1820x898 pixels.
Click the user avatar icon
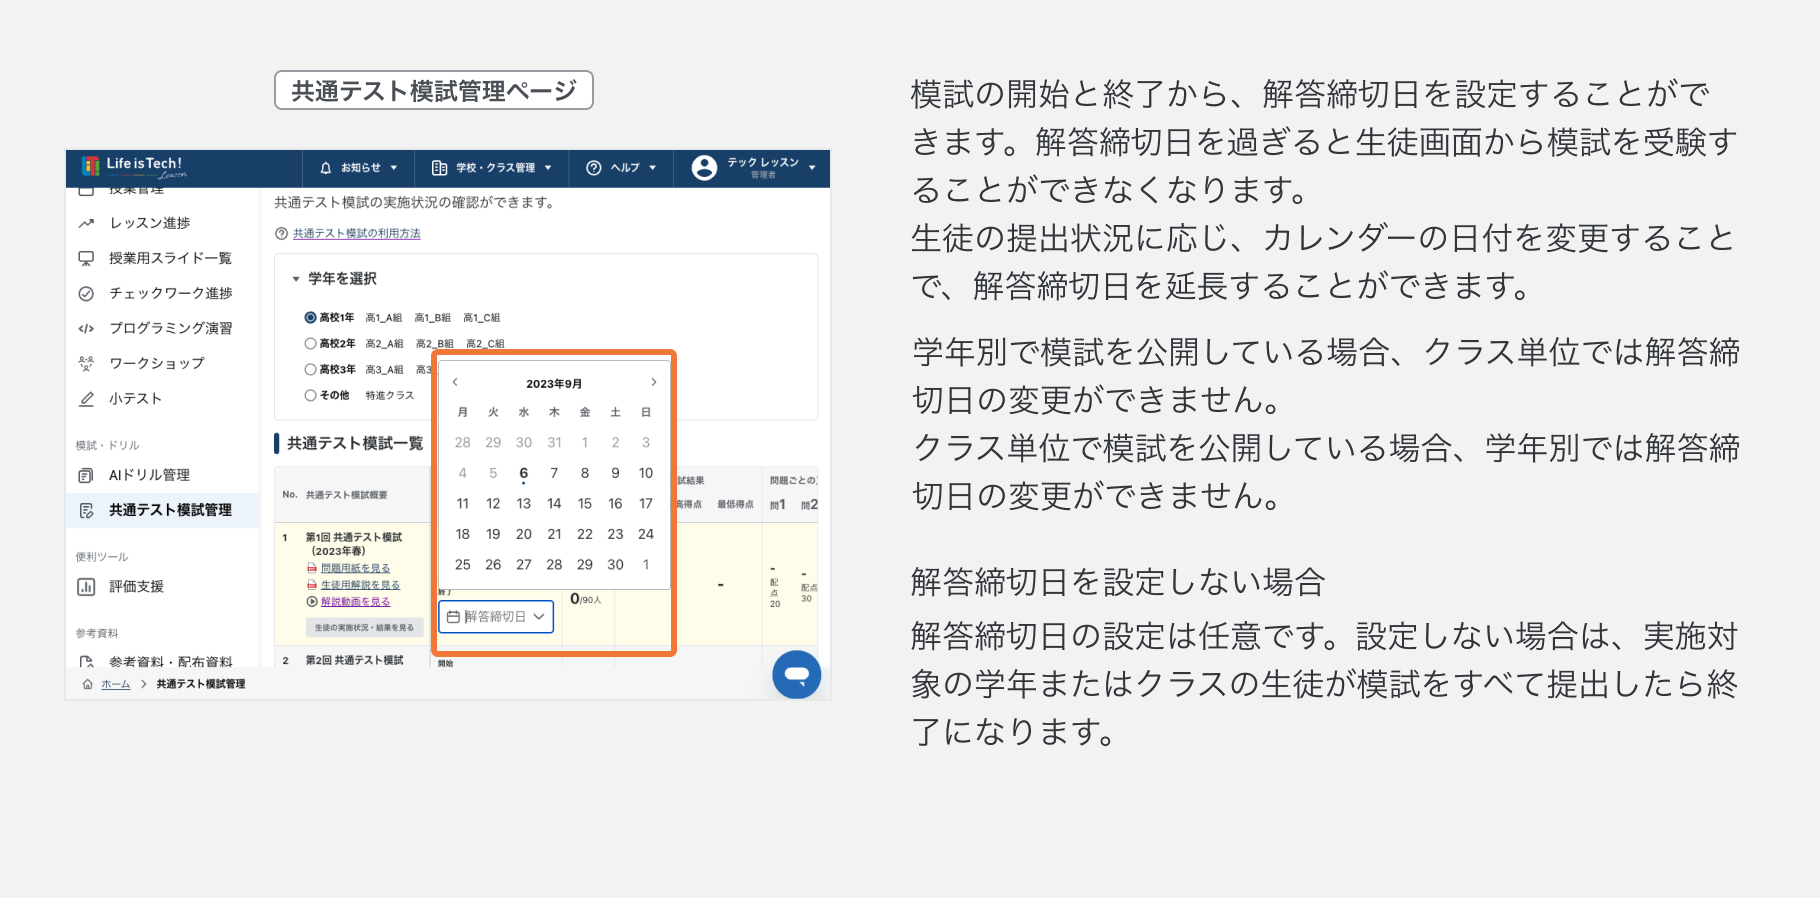[704, 168]
